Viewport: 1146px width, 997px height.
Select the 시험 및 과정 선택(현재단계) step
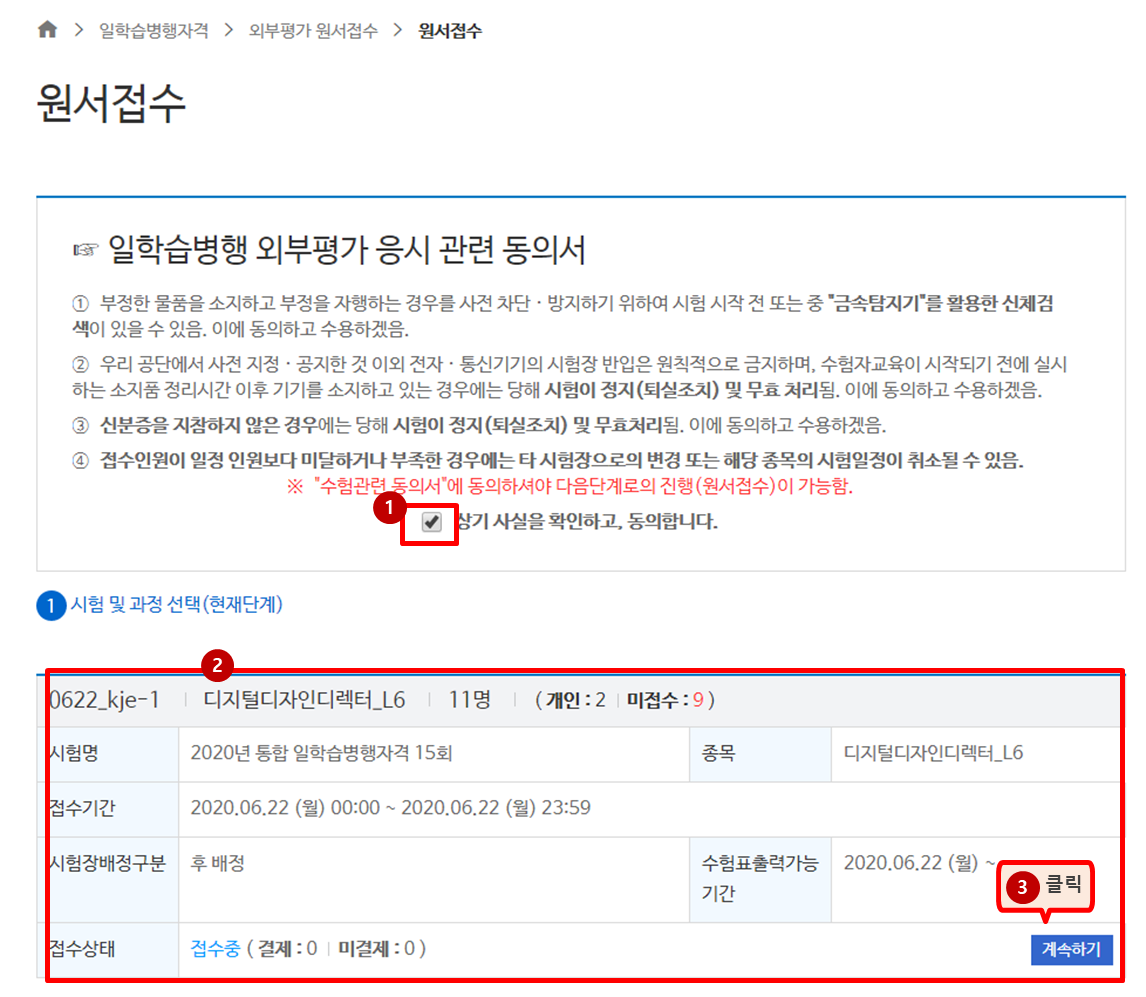point(160,605)
